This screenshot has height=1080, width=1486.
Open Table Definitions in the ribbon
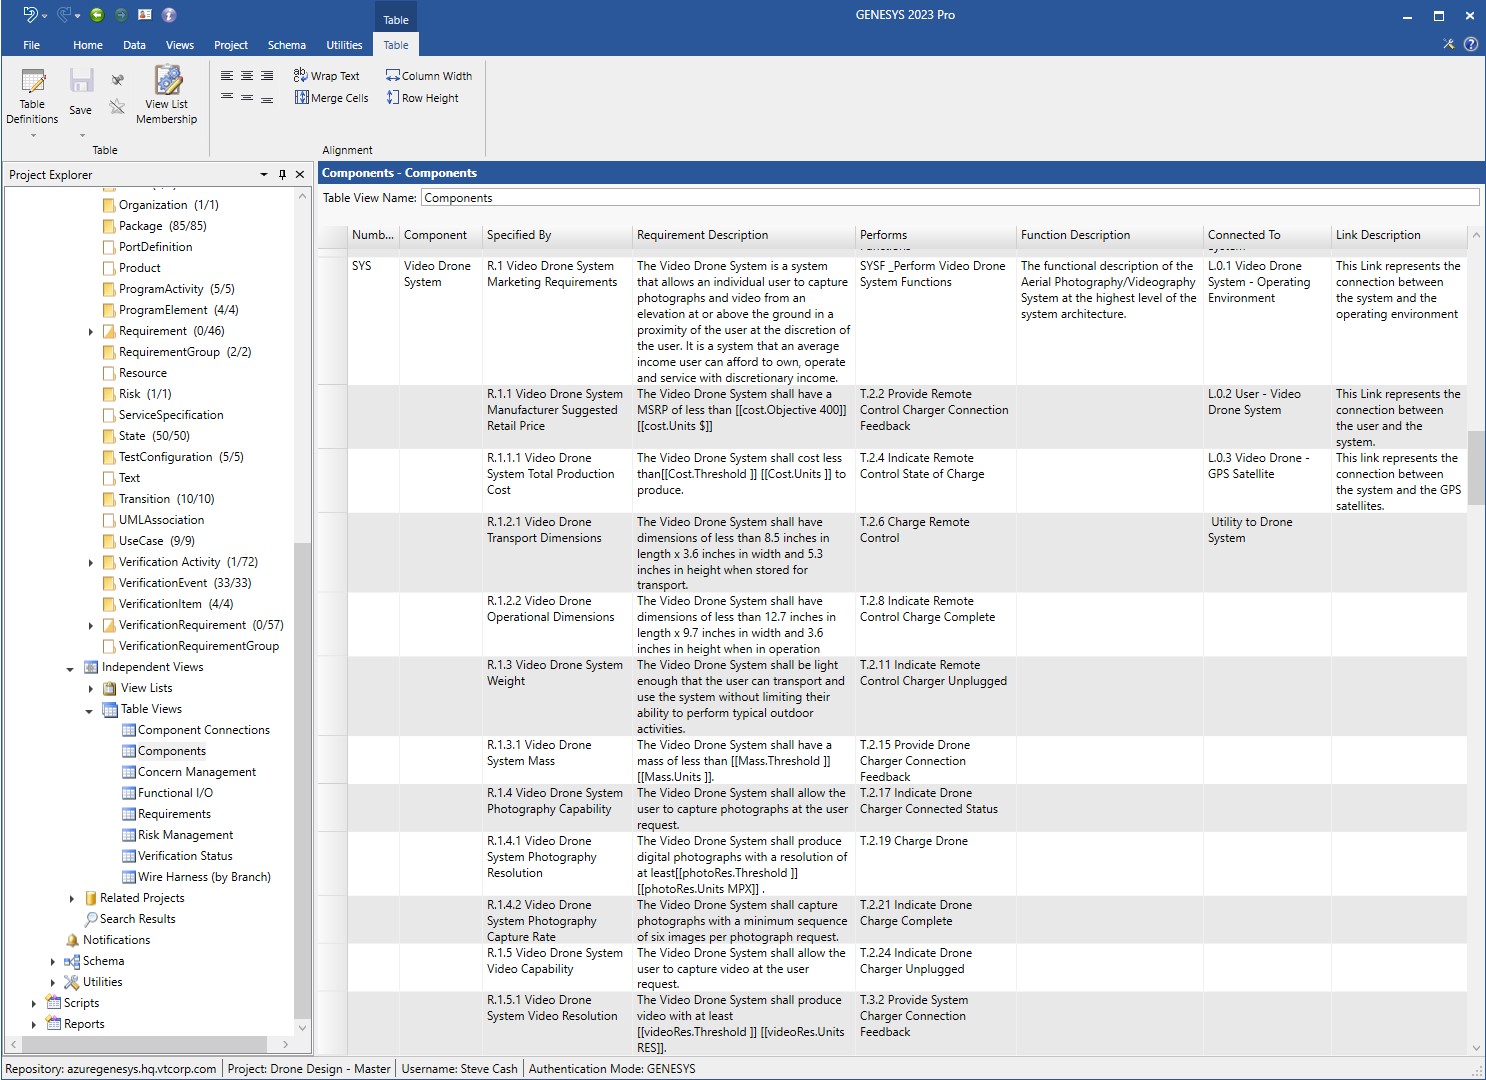coord(31,97)
